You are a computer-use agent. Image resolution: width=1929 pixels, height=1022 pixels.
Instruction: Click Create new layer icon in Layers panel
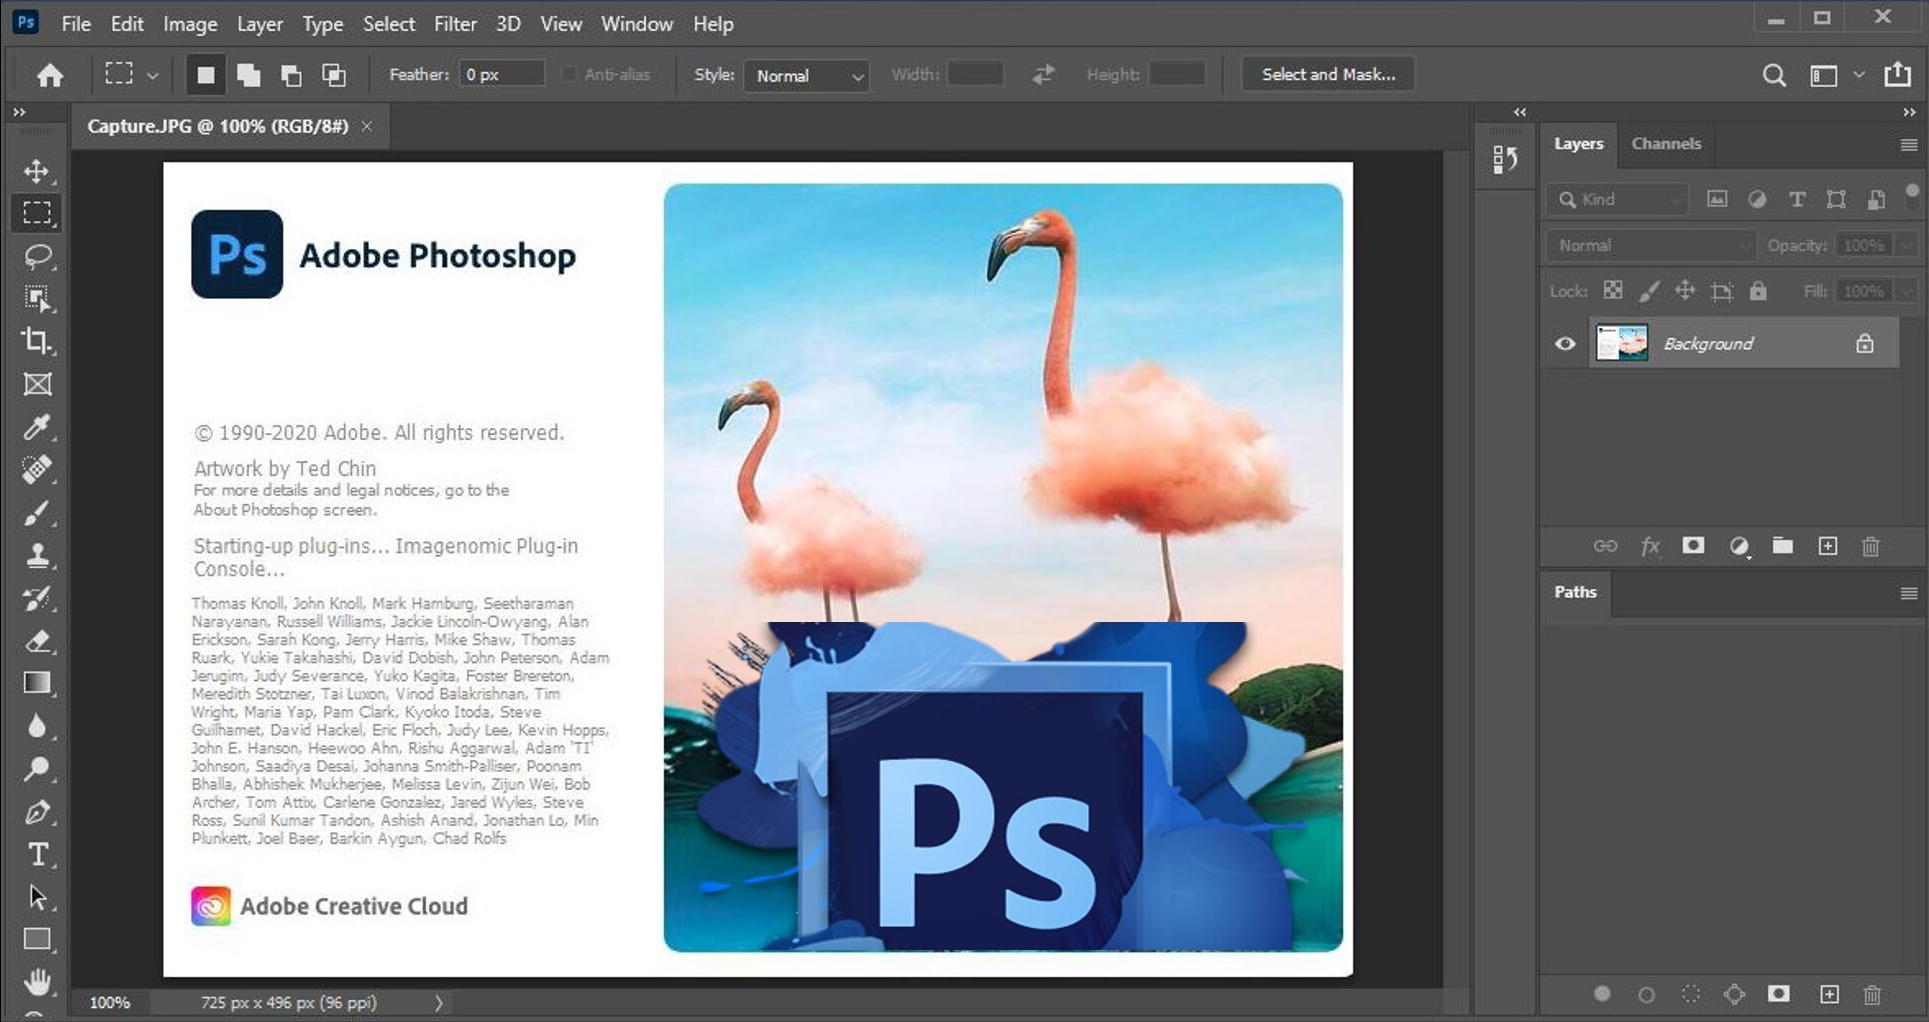pos(1828,546)
